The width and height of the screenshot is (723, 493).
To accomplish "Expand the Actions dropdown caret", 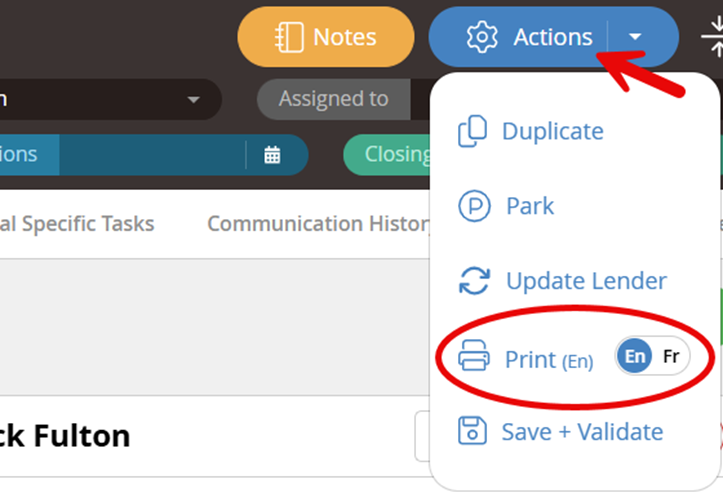I will [x=635, y=36].
